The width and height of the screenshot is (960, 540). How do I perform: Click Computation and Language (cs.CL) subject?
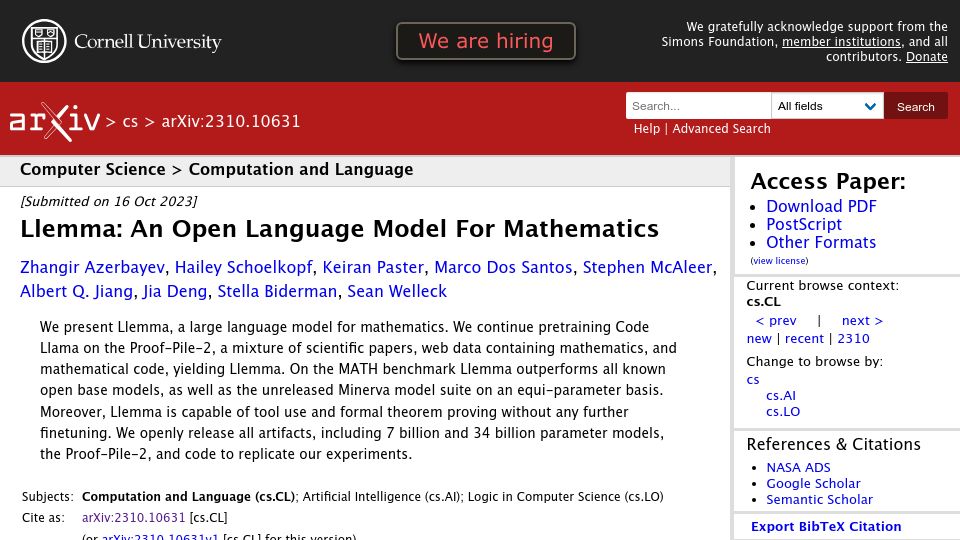point(189,497)
